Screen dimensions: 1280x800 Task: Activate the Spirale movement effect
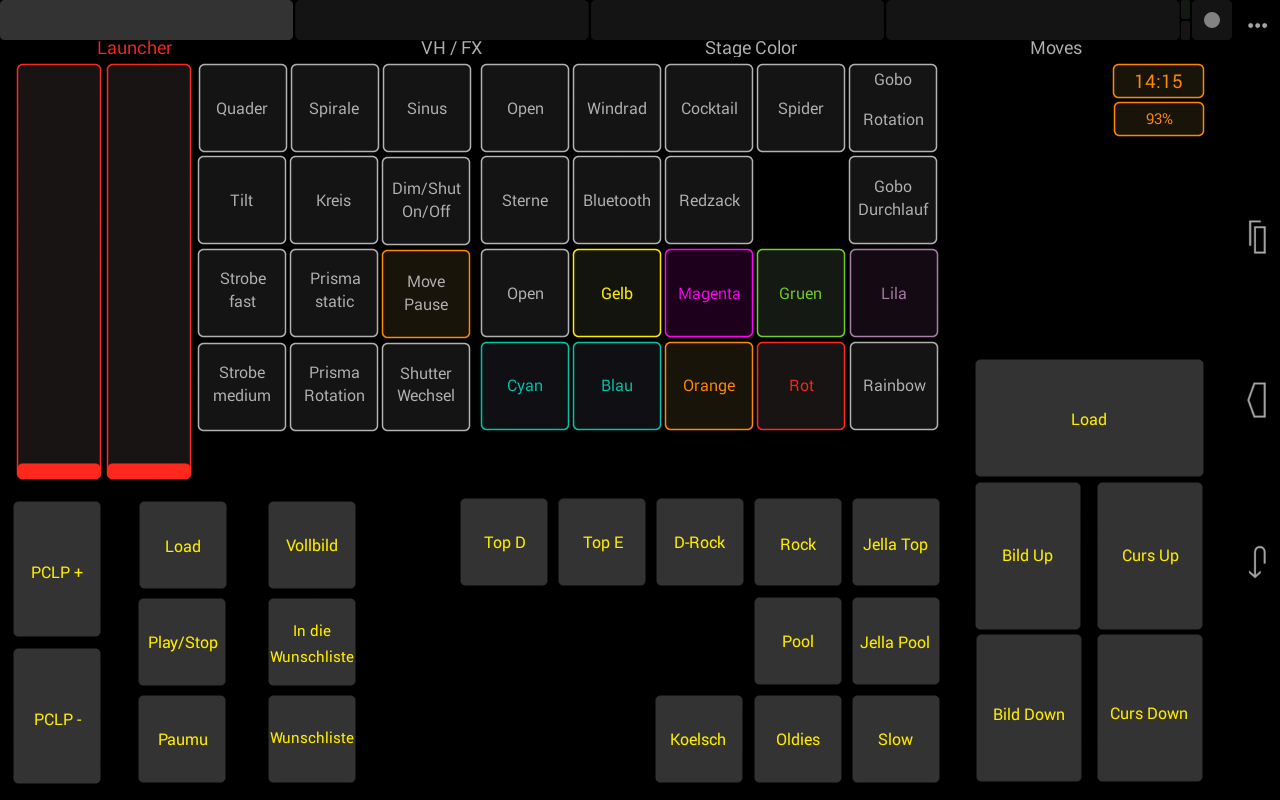click(334, 108)
